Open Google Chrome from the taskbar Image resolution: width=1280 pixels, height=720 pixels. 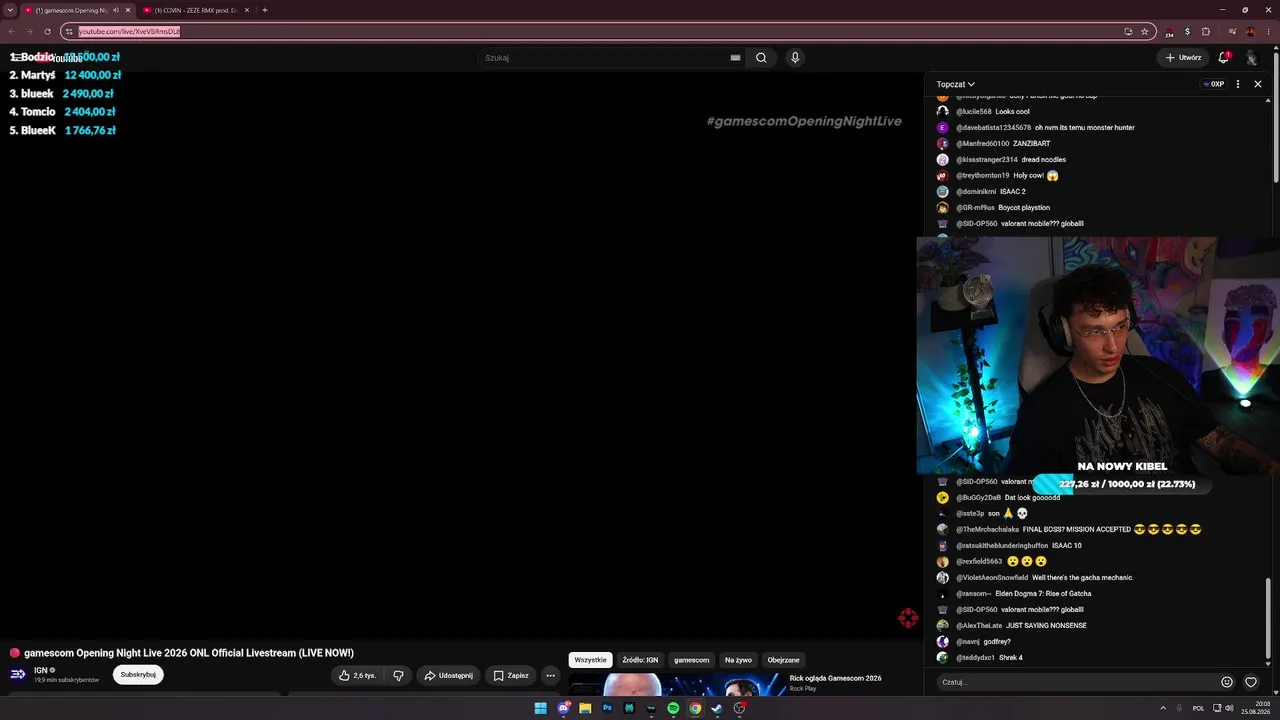(x=695, y=708)
